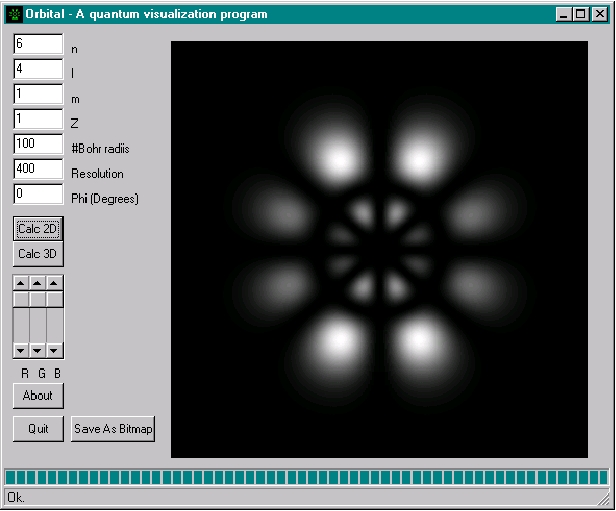Click the Orbital app icon in title bar

15,15
